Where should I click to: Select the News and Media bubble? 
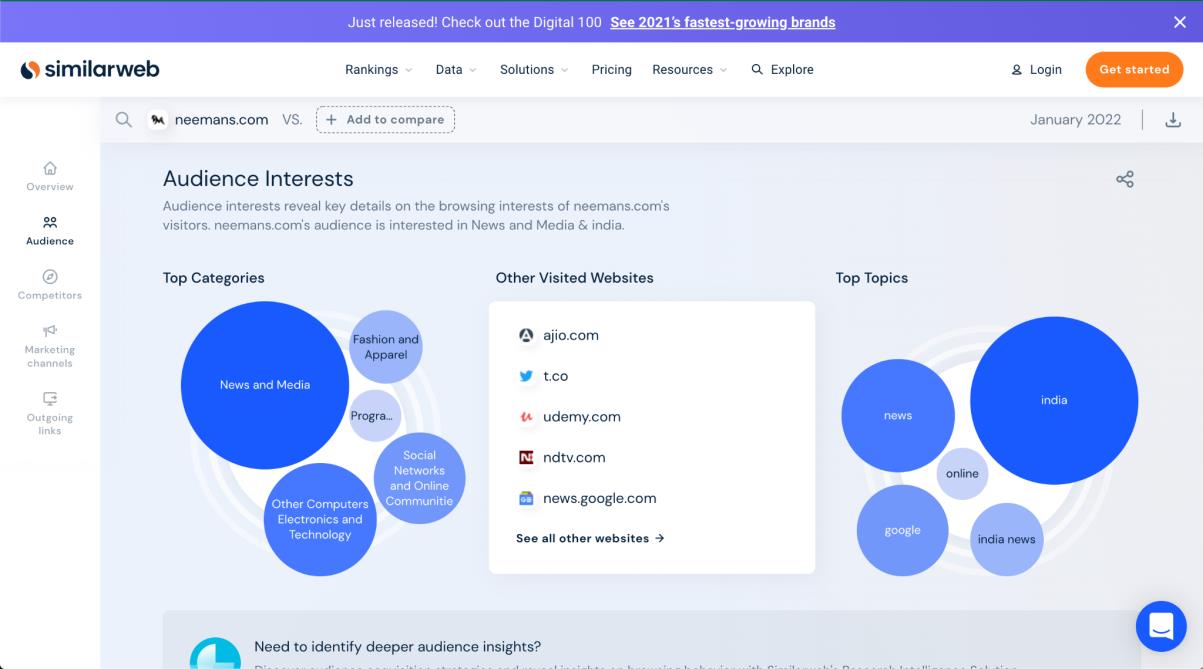[x=265, y=385]
